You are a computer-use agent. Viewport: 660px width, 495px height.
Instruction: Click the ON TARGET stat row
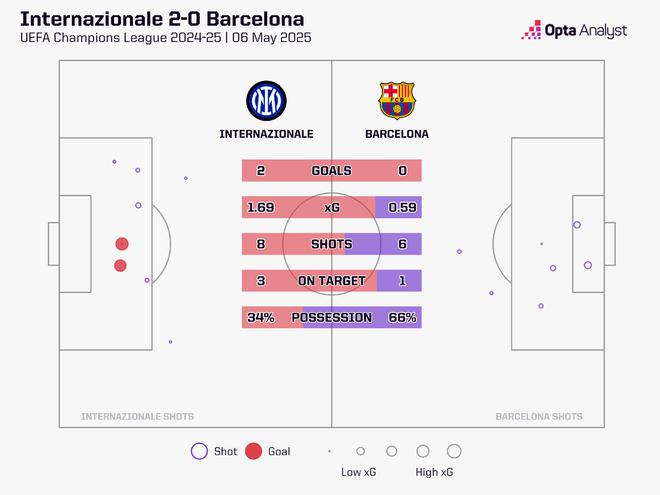331,281
